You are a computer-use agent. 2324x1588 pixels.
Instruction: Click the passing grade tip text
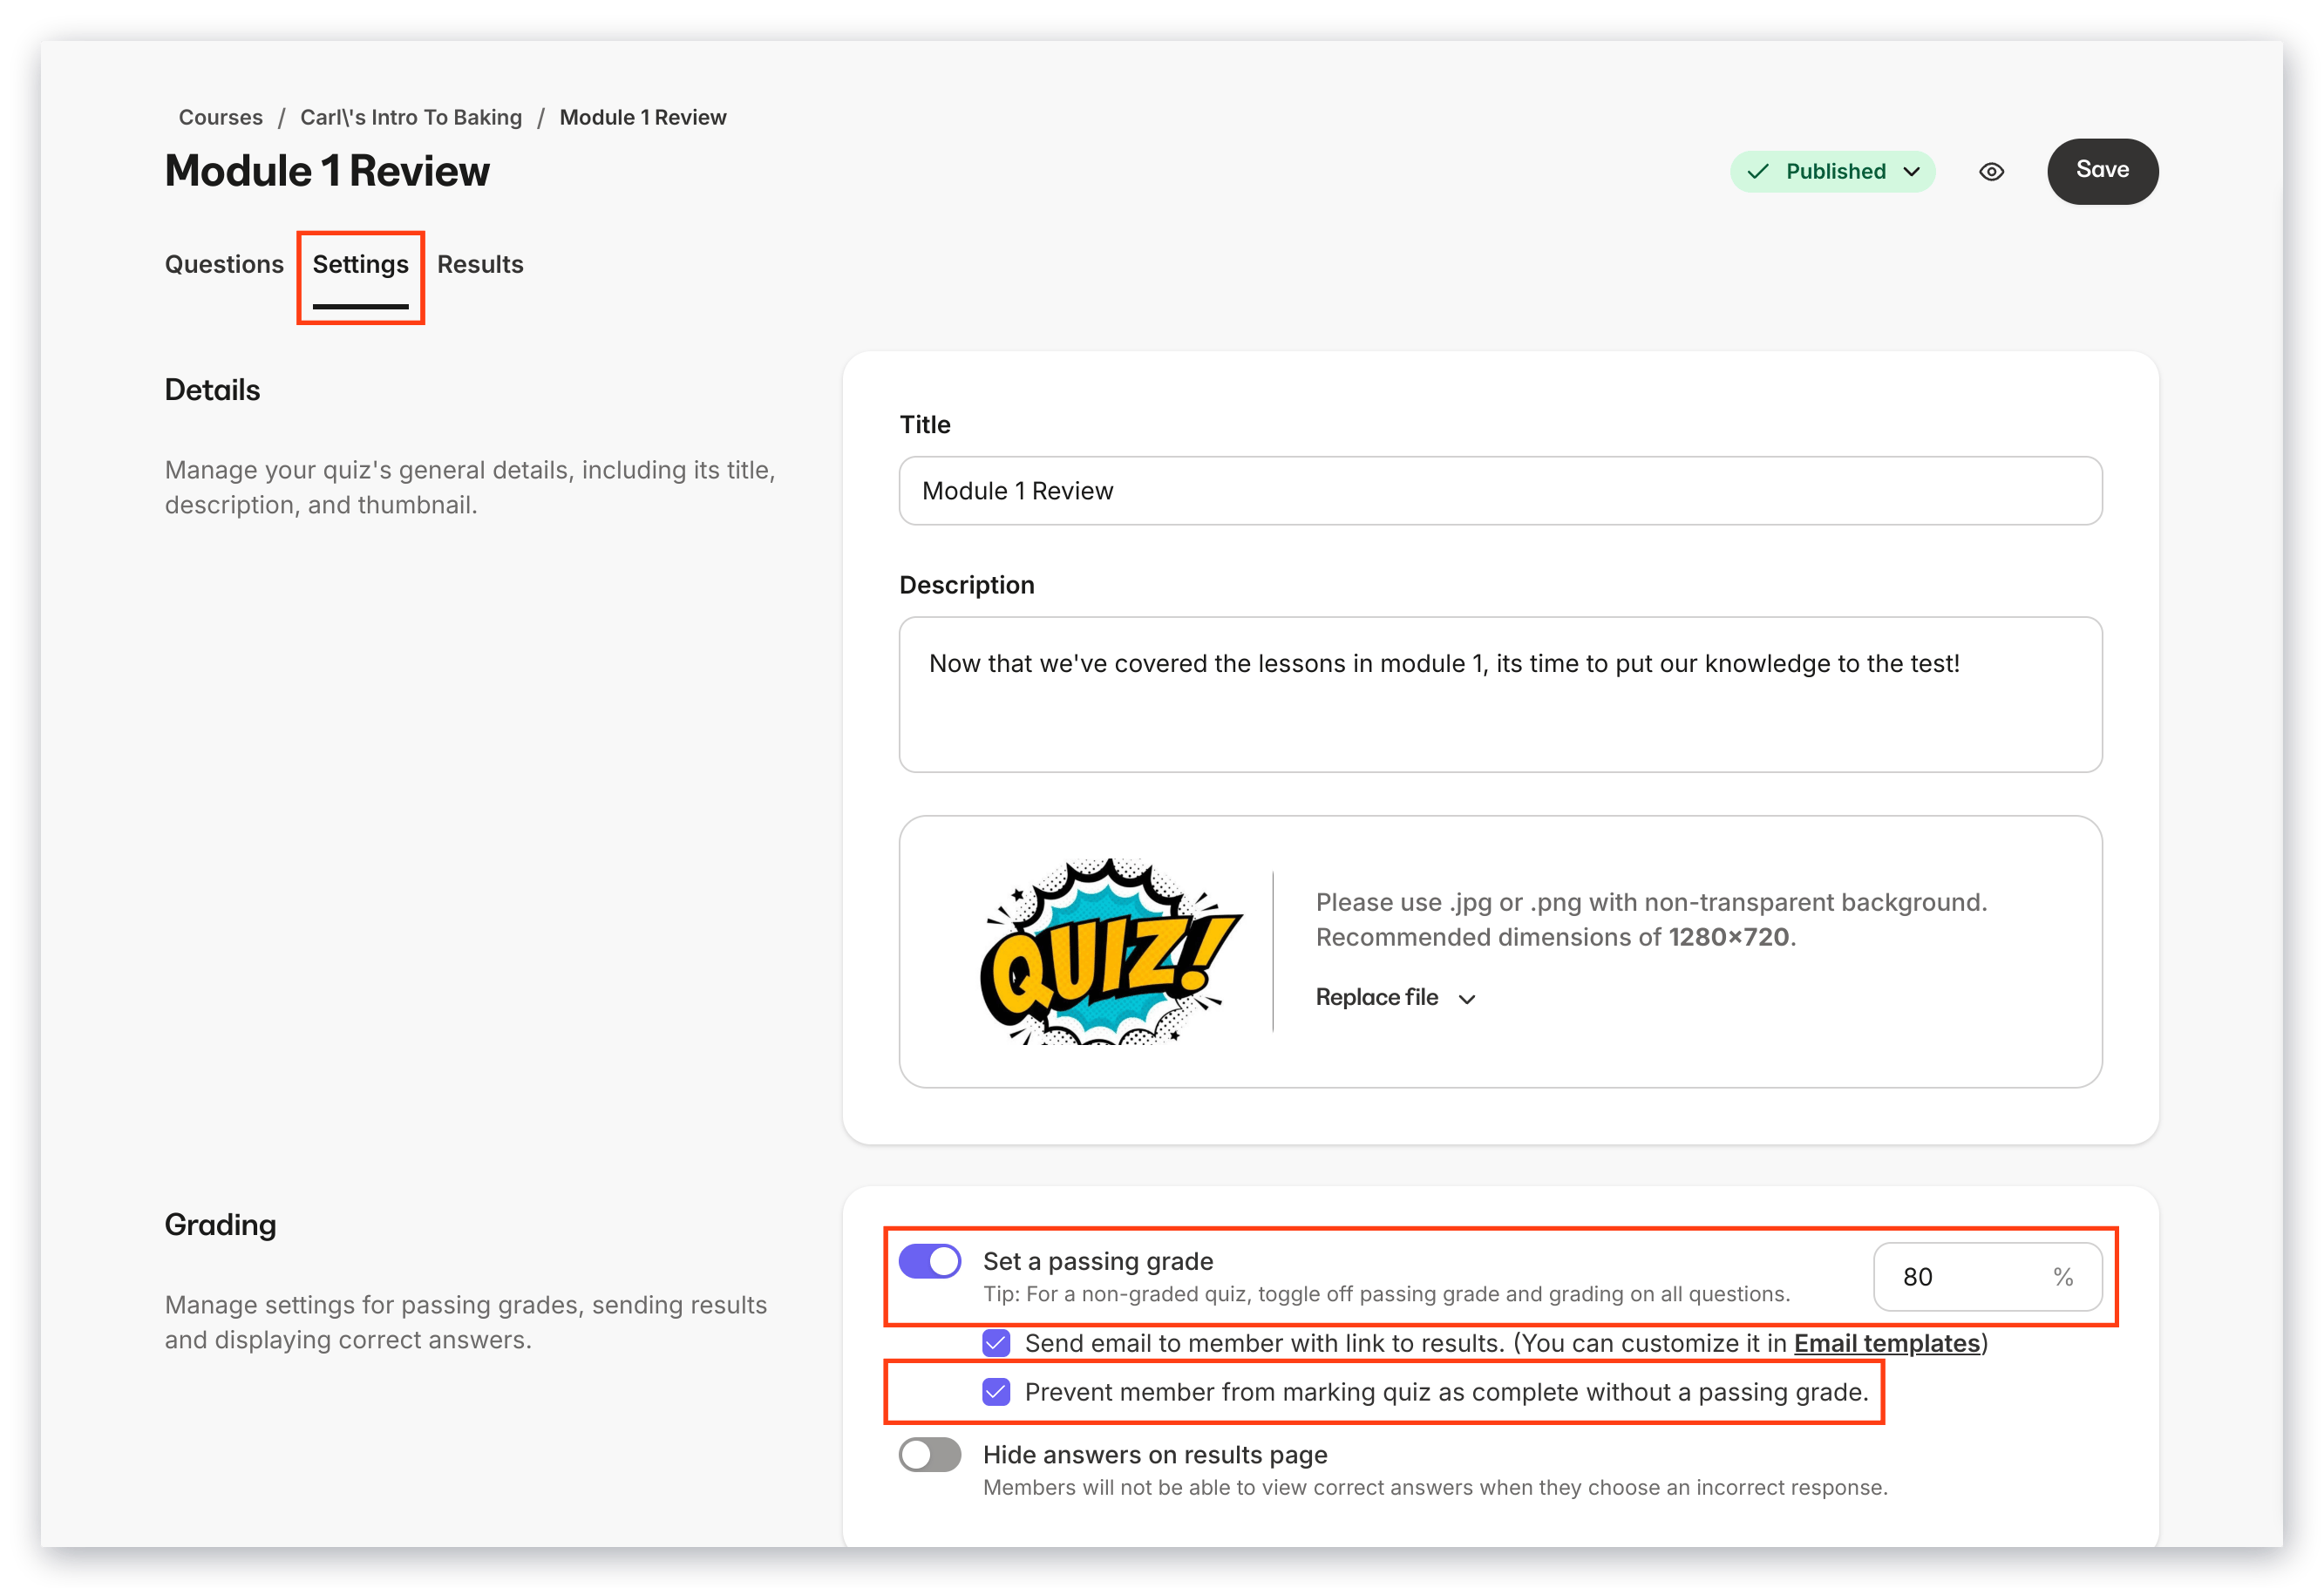click(x=1386, y=1294)
